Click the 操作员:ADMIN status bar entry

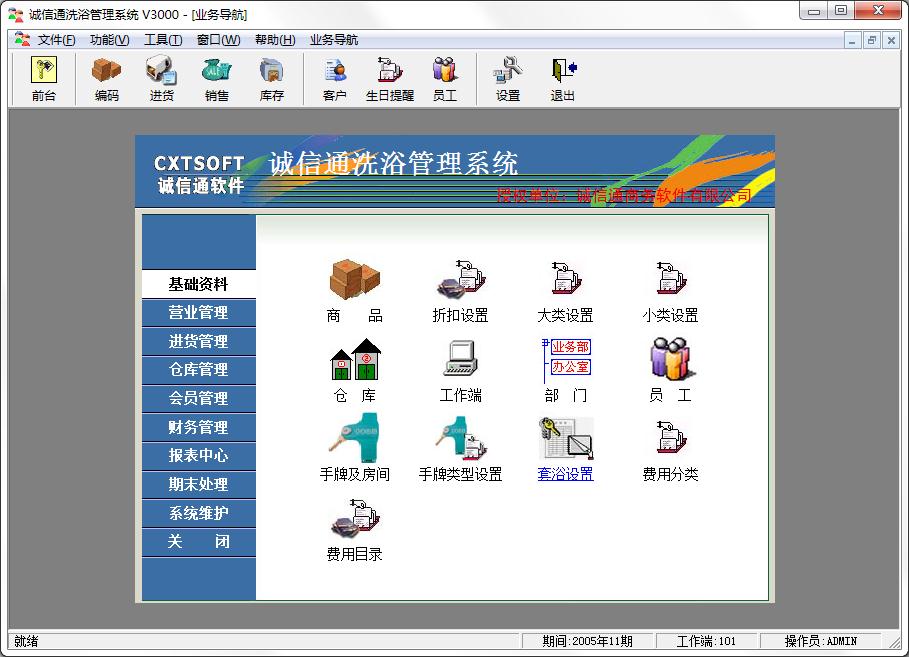click(x=820, y=641)
